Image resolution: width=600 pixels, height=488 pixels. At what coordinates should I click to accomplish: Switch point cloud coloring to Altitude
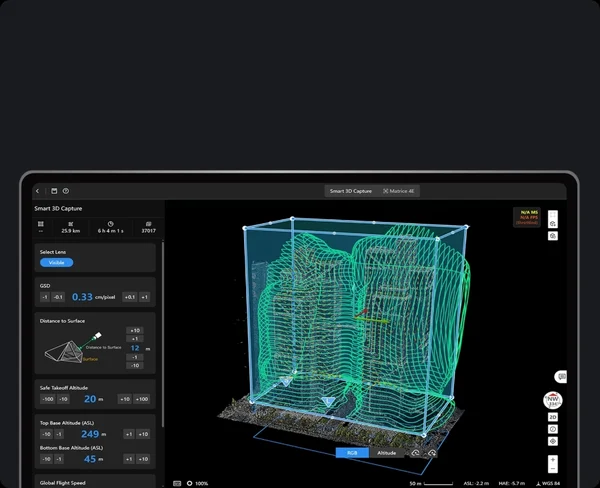(x=386, y=453)
